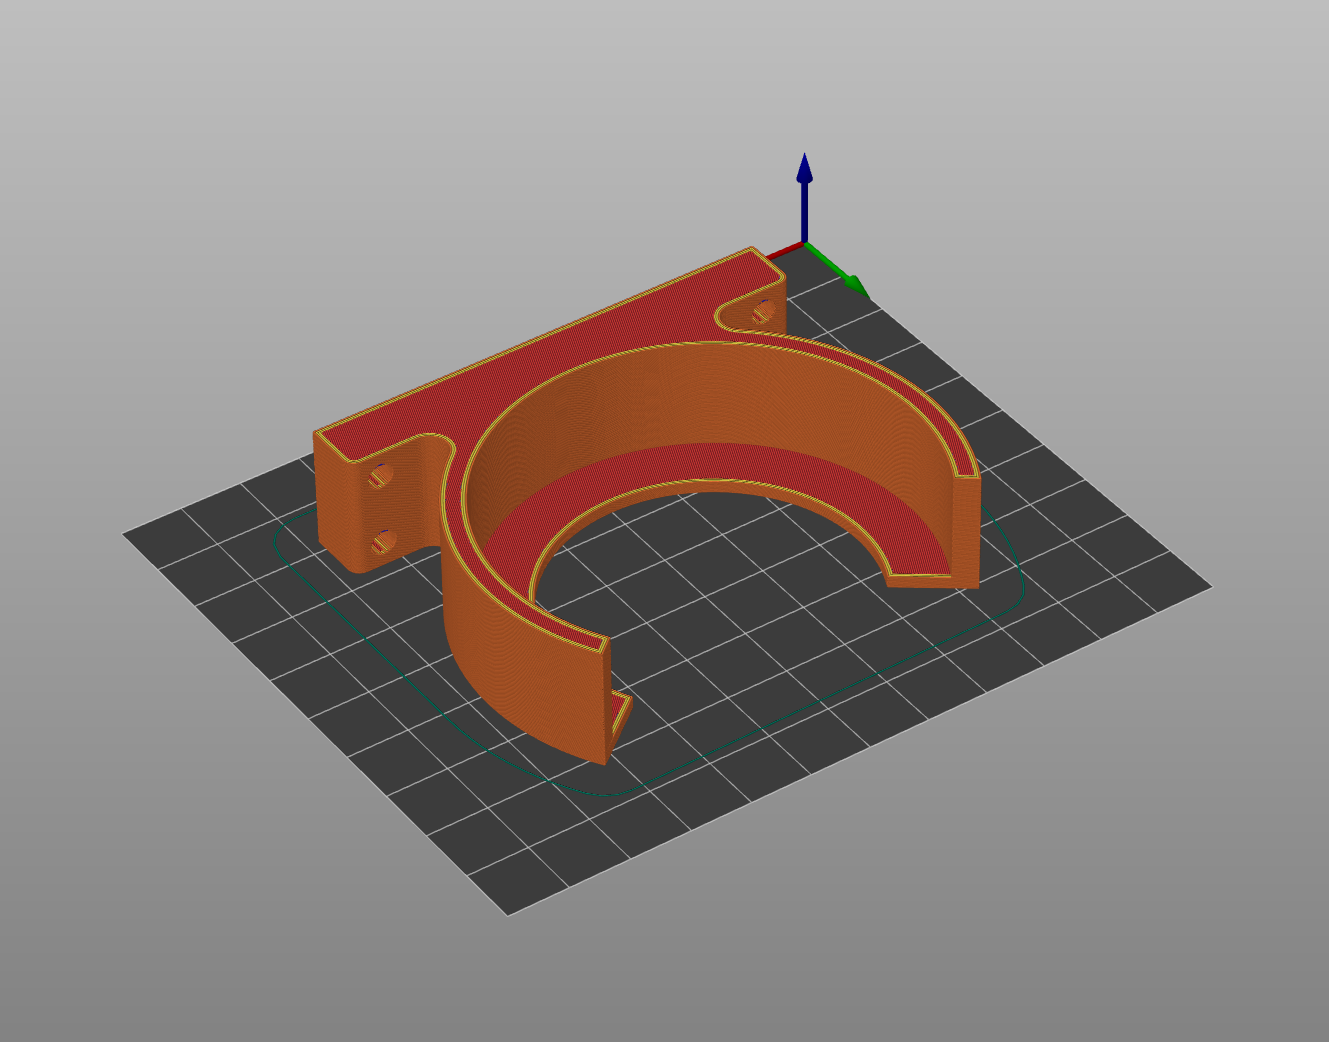Click the front corner of the print bed
This screenshot has width=1329, height=1042.
pos(508,912)
